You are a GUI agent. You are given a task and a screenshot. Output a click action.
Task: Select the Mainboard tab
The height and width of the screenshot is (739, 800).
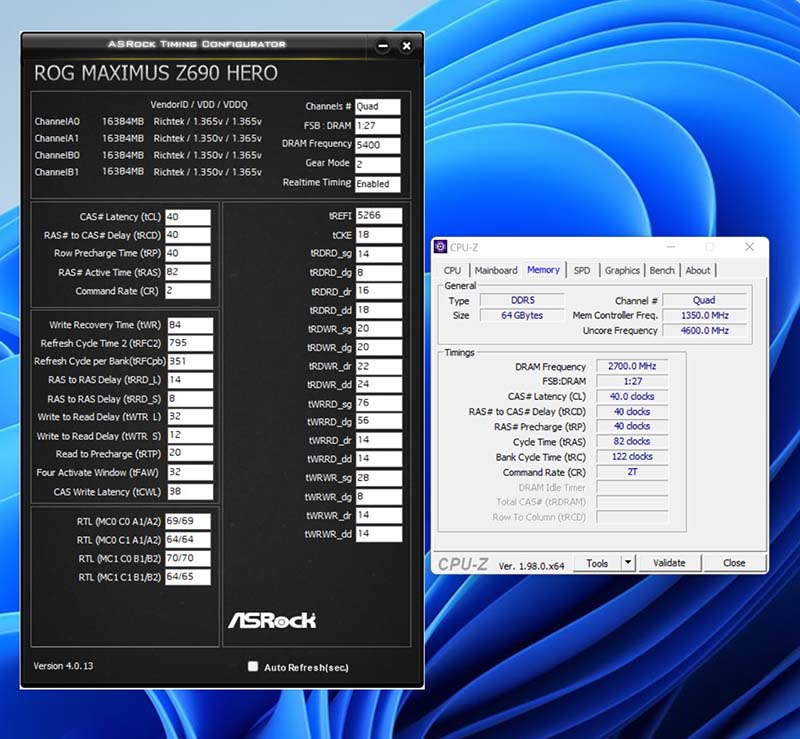point(498,269)
